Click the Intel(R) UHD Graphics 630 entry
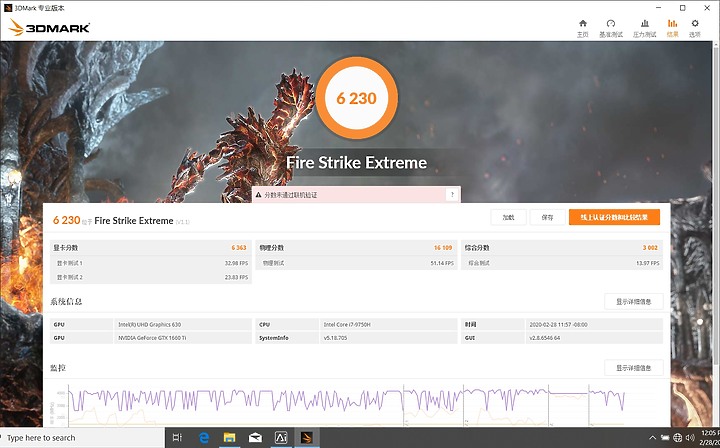The width and height of the screenshot is (720, 448). 150,325
